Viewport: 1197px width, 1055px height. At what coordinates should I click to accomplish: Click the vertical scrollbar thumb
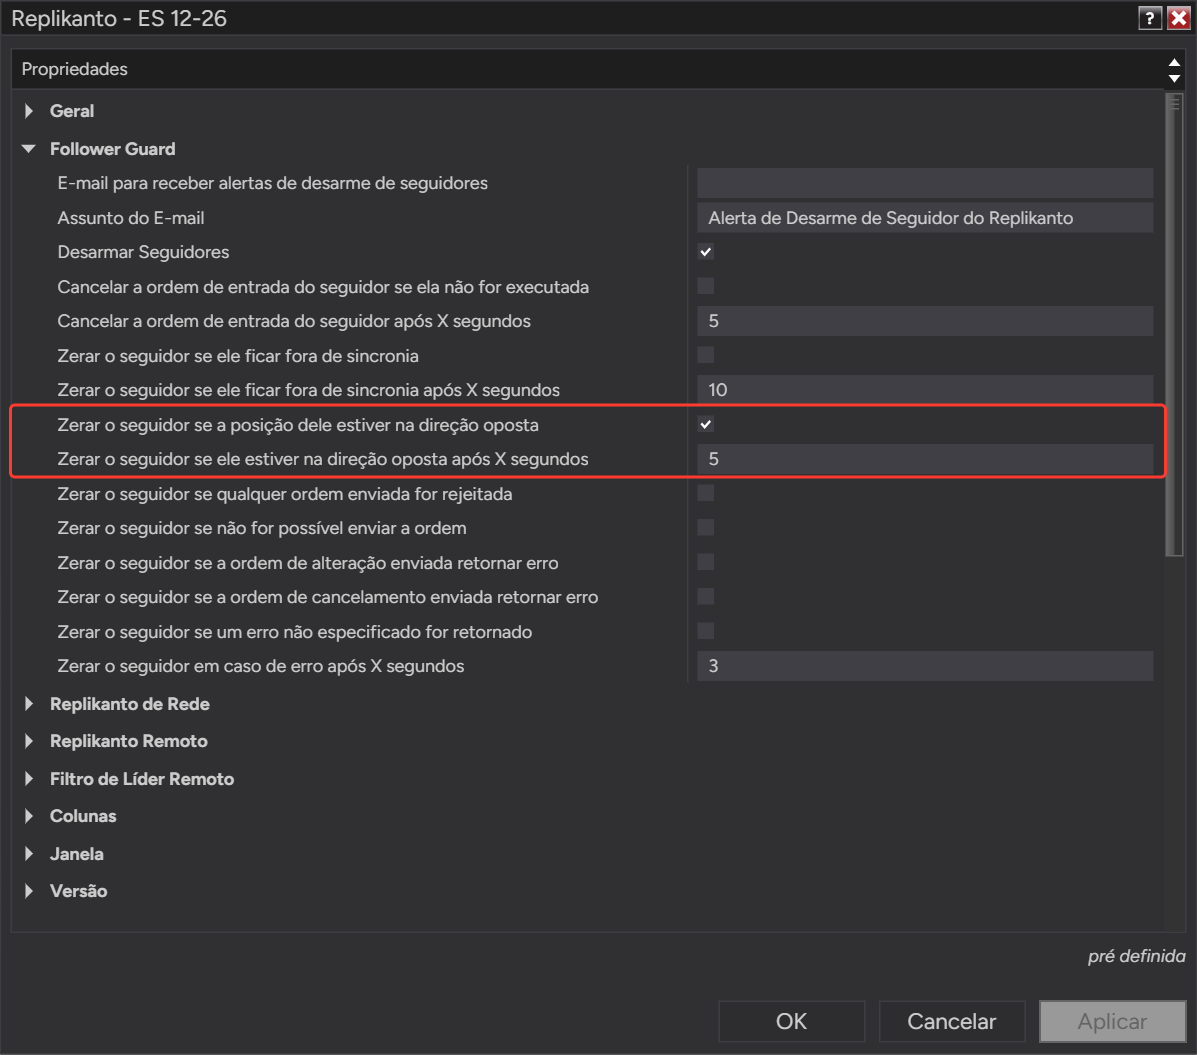[x=1174, y=324]
